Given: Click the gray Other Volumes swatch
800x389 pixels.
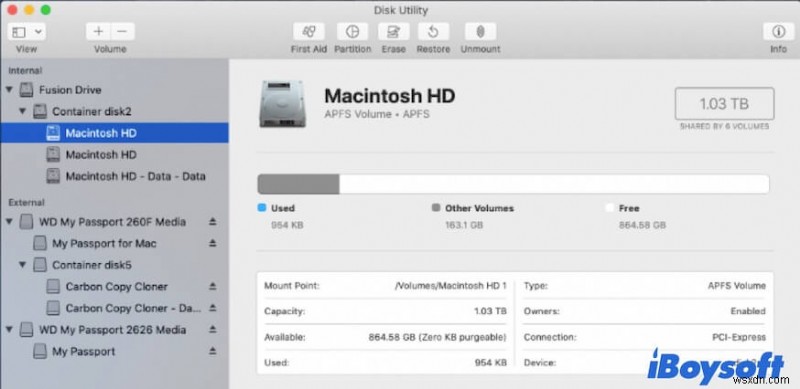Looking at the screenshot, I should (436, 208).
